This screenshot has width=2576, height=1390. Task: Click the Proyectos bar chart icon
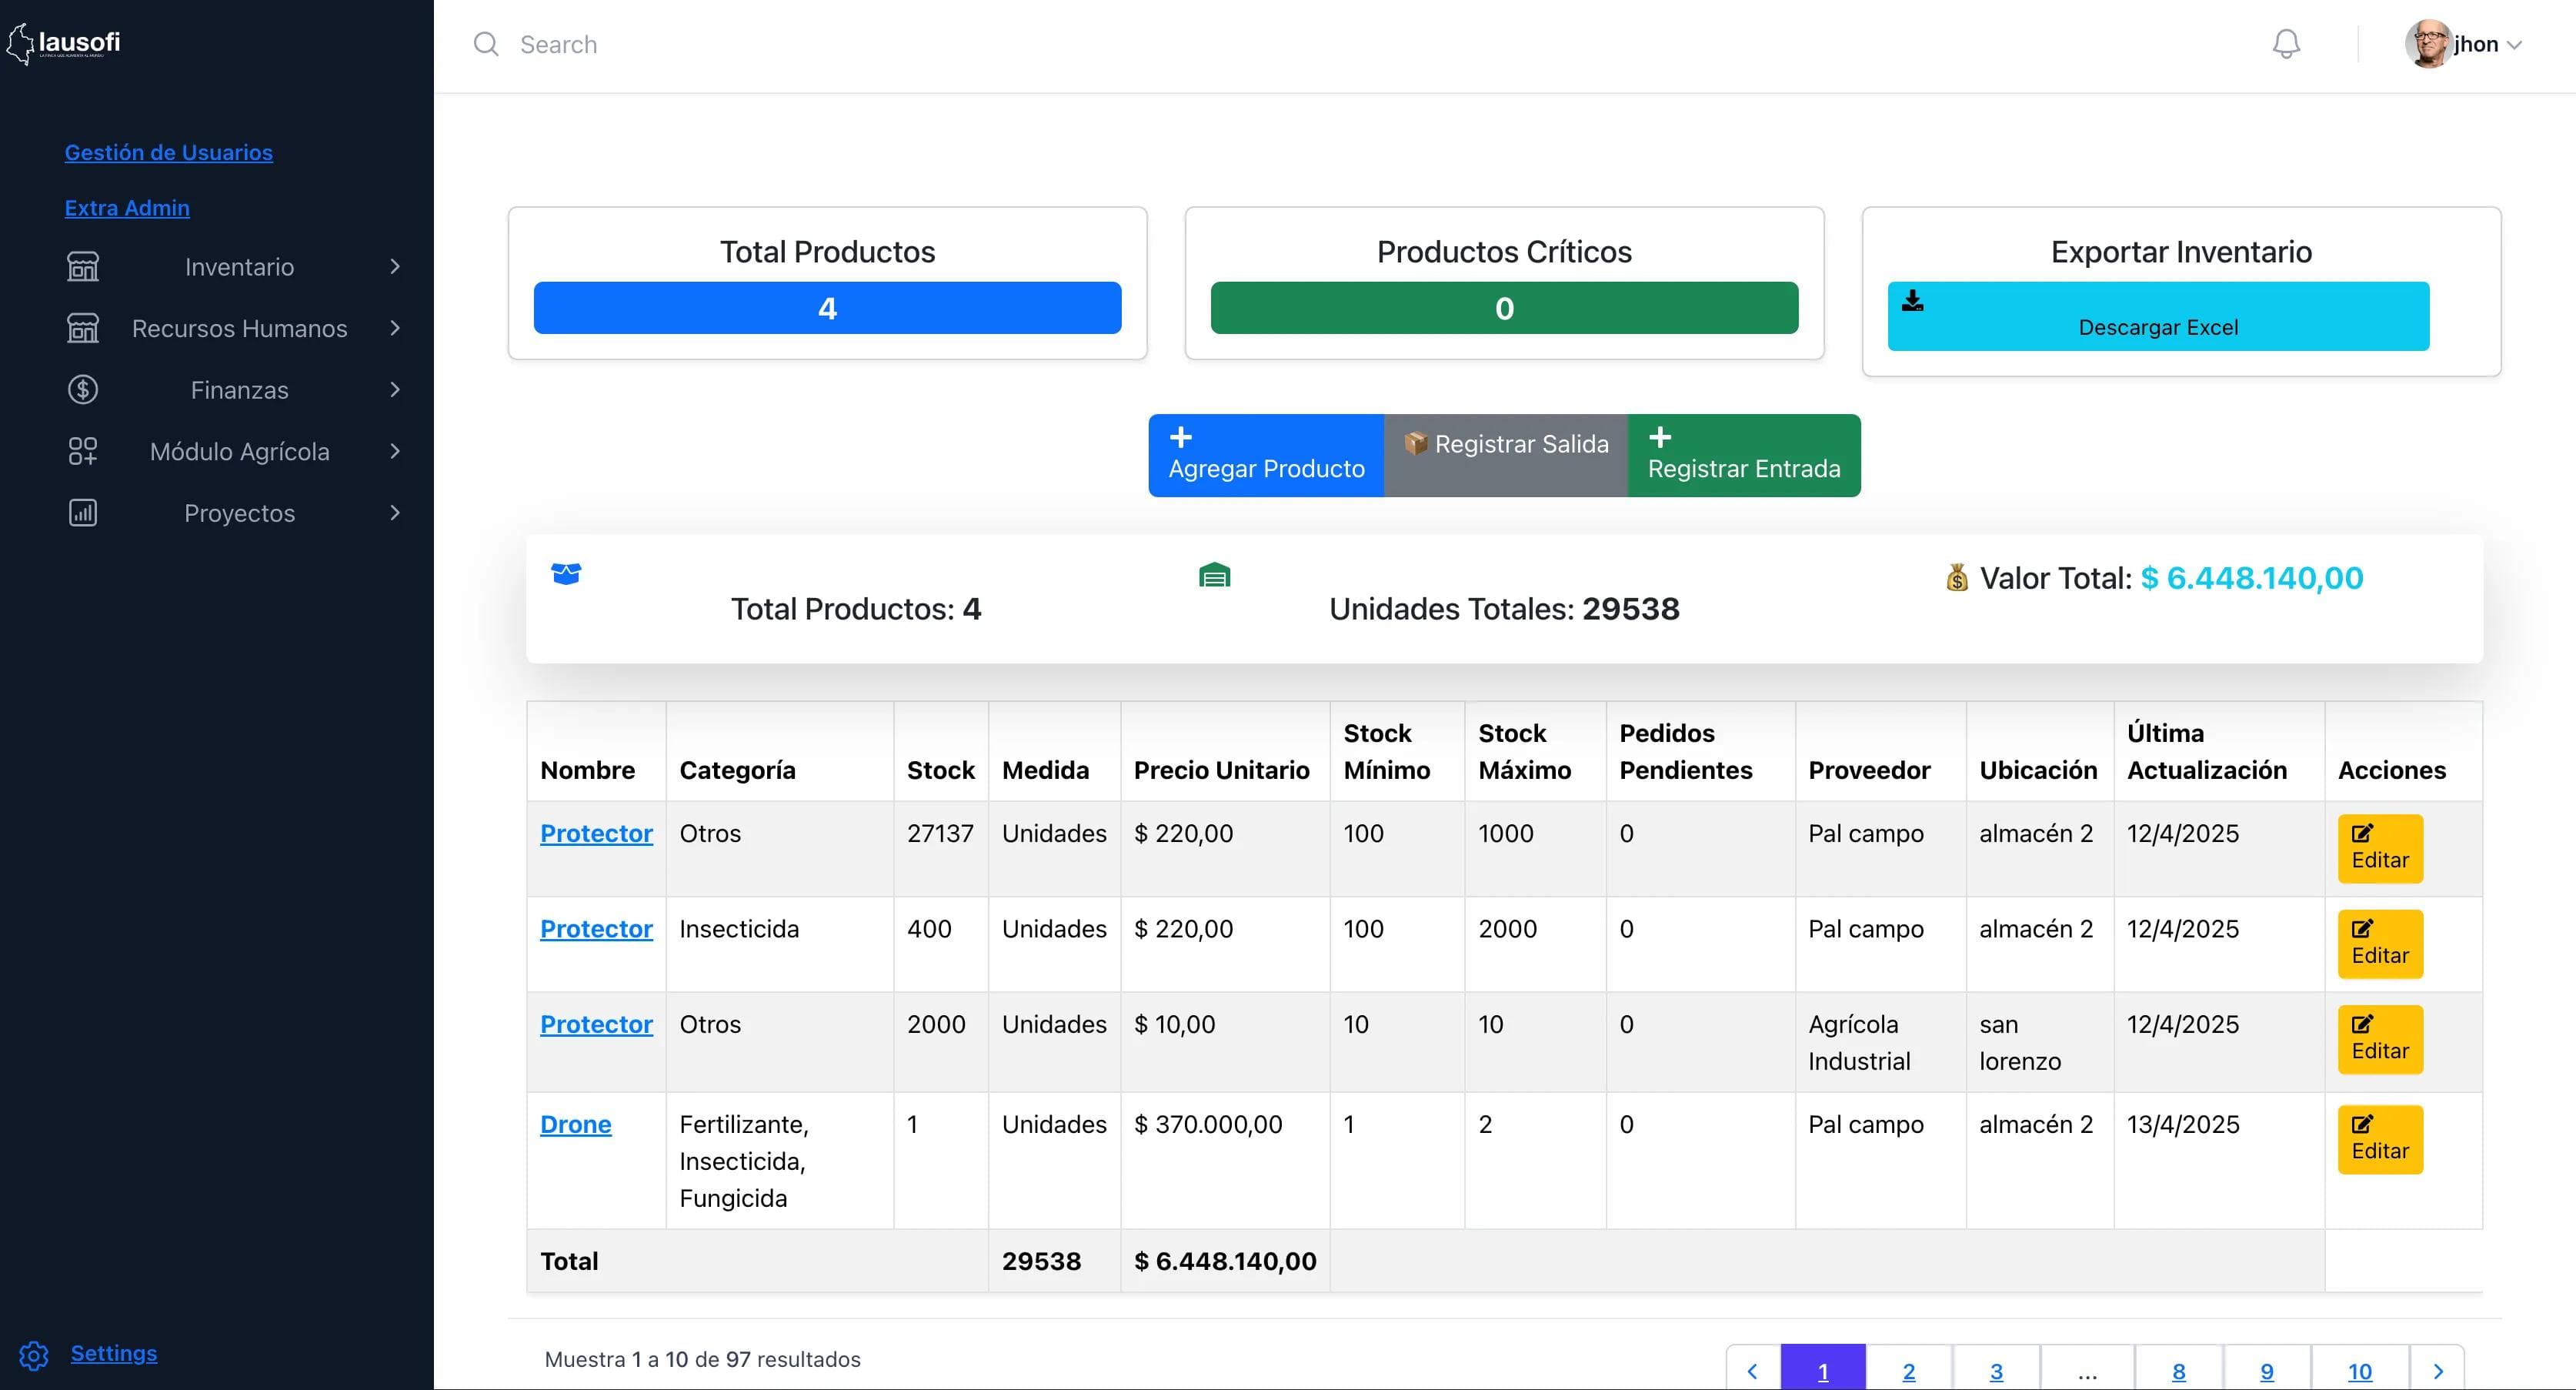click(82, 513)
